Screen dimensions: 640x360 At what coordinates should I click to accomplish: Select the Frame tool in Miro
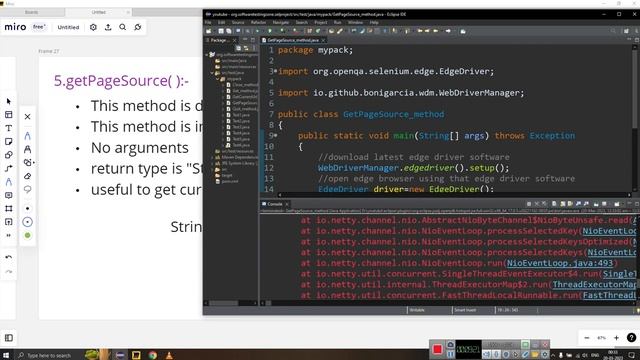tap(9, 209)
